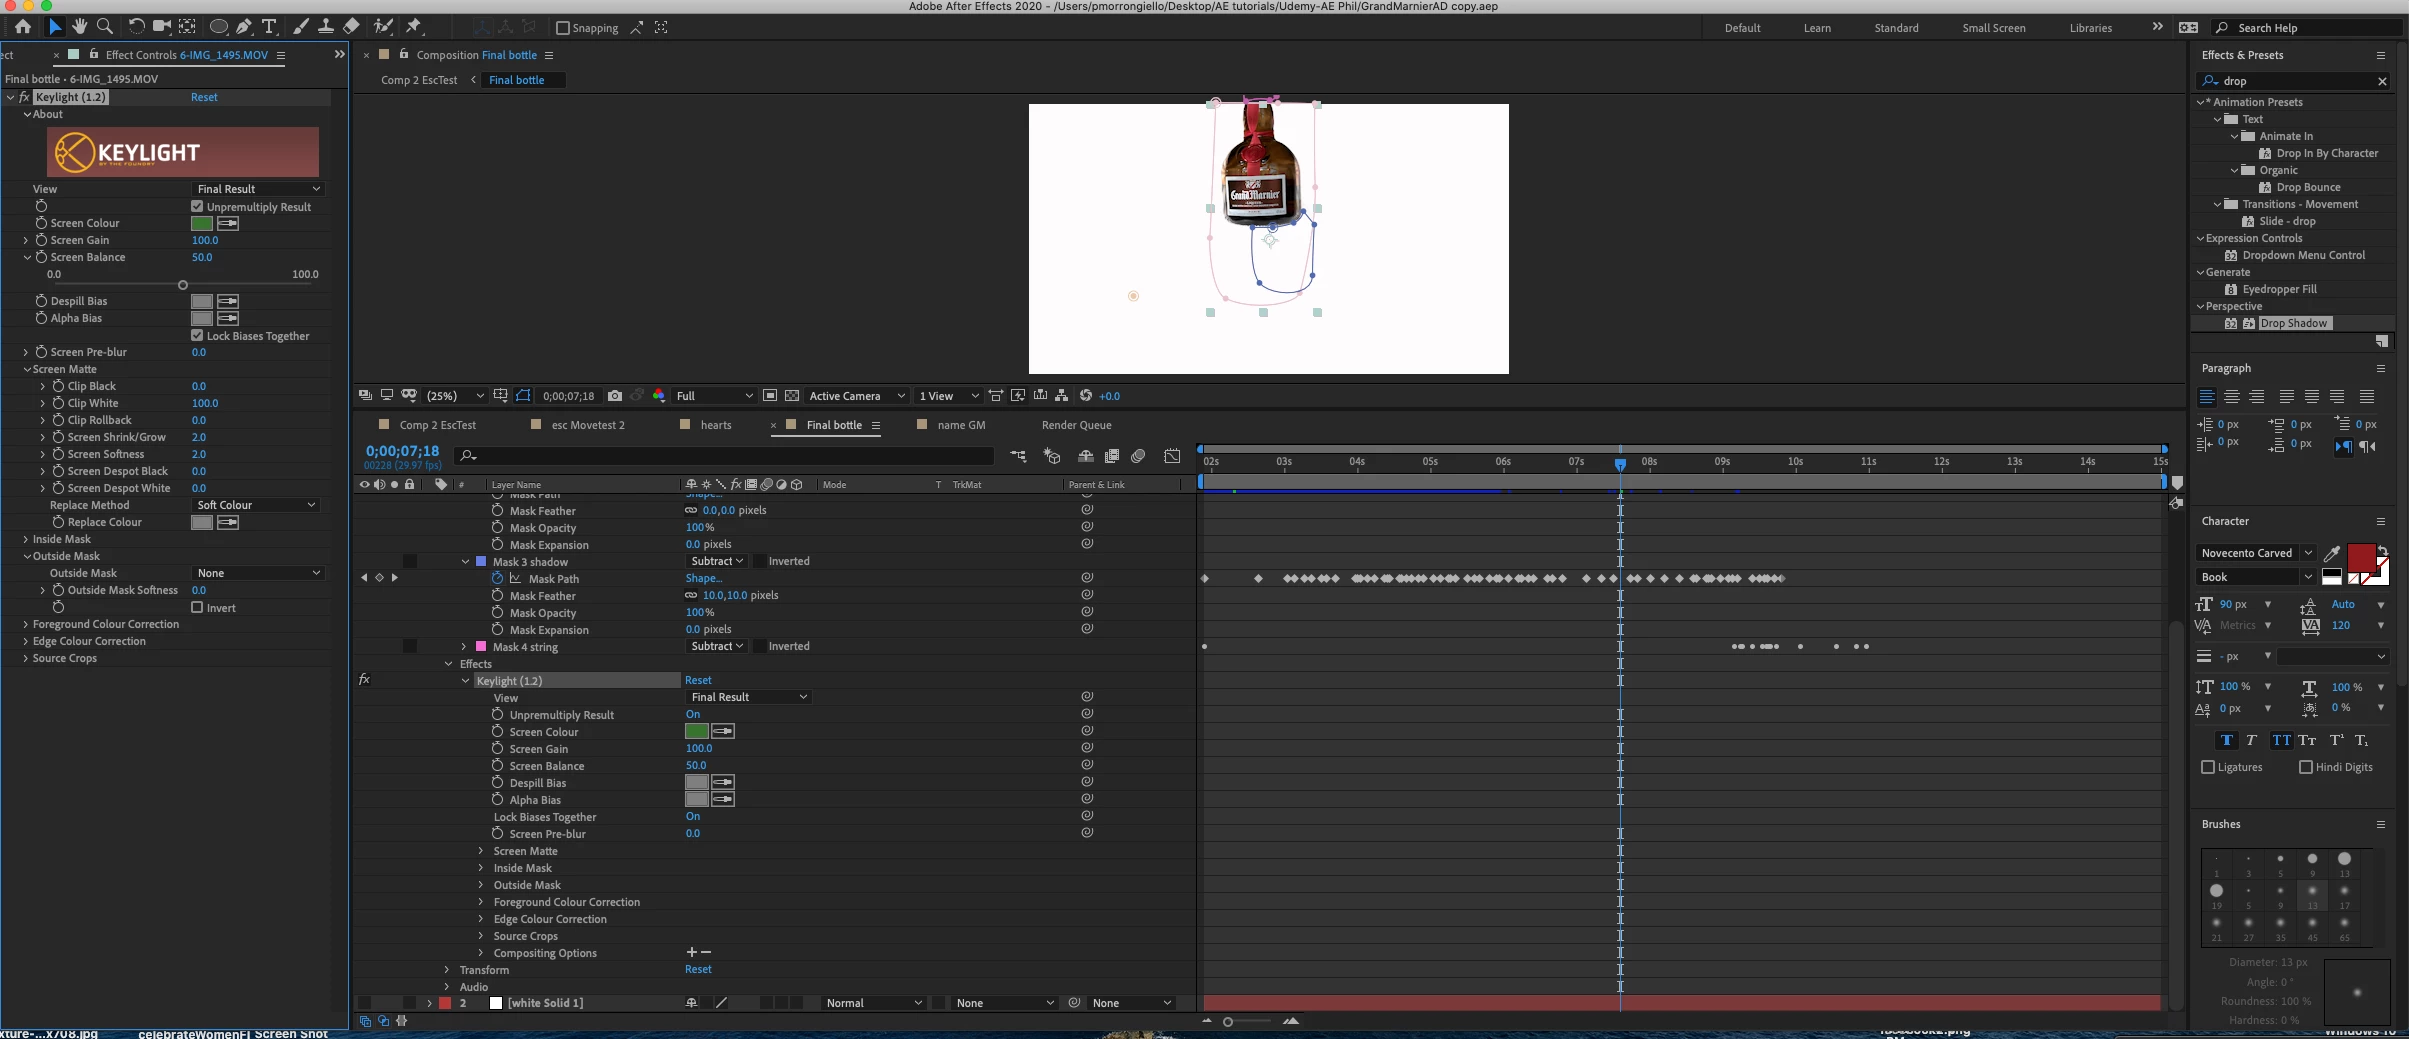Select the Rotation tool
This screenshot has height=1039, width=2409.
click(x=137, y=27)
